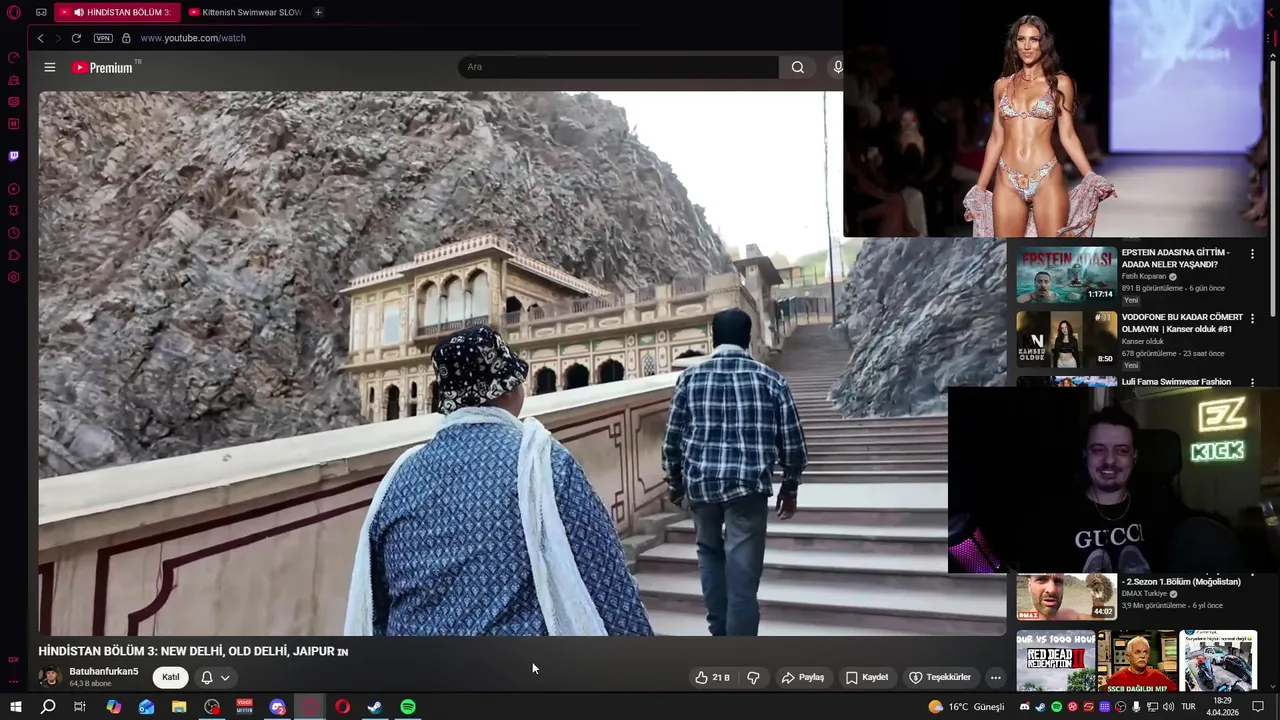Open the Extensions cube sidebar icon
The width and height of the screenshot is (1280, 720).
pos(14,255)
